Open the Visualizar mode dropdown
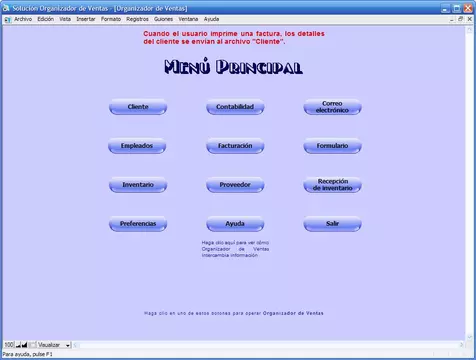The height and width of the screenshot is (360, 476). coord(54,345)
